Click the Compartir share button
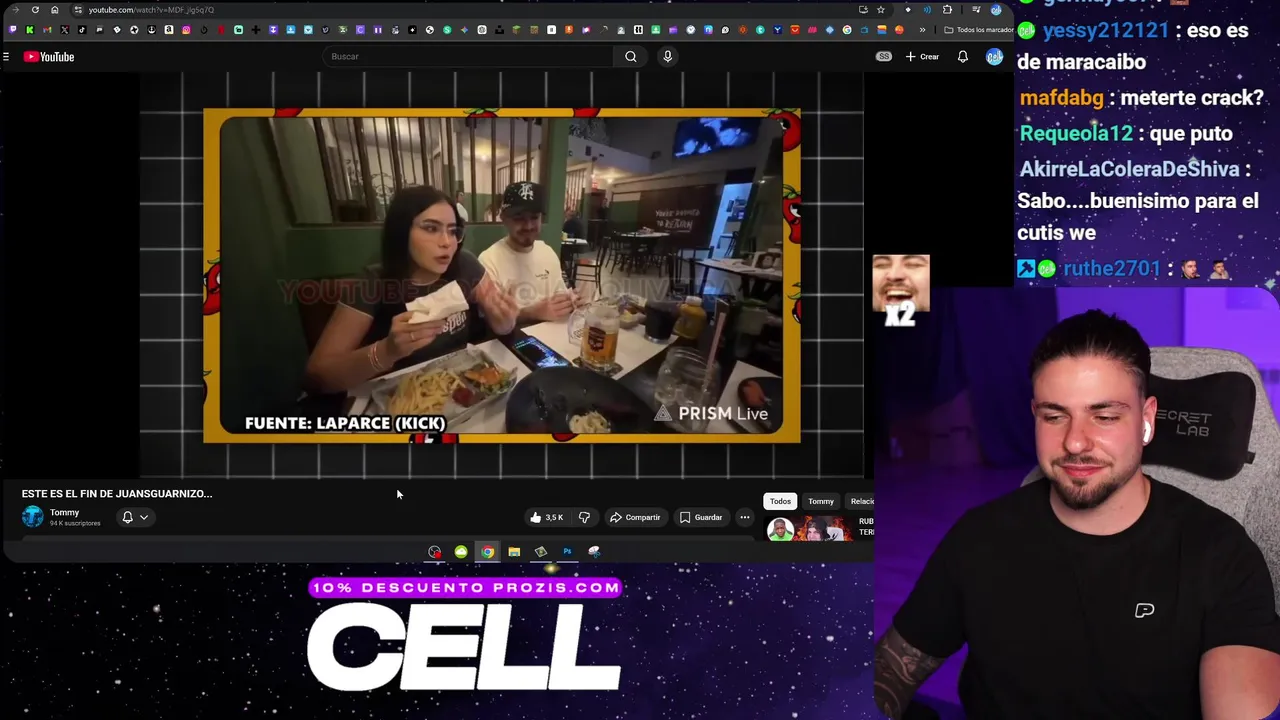 [635, 517]
